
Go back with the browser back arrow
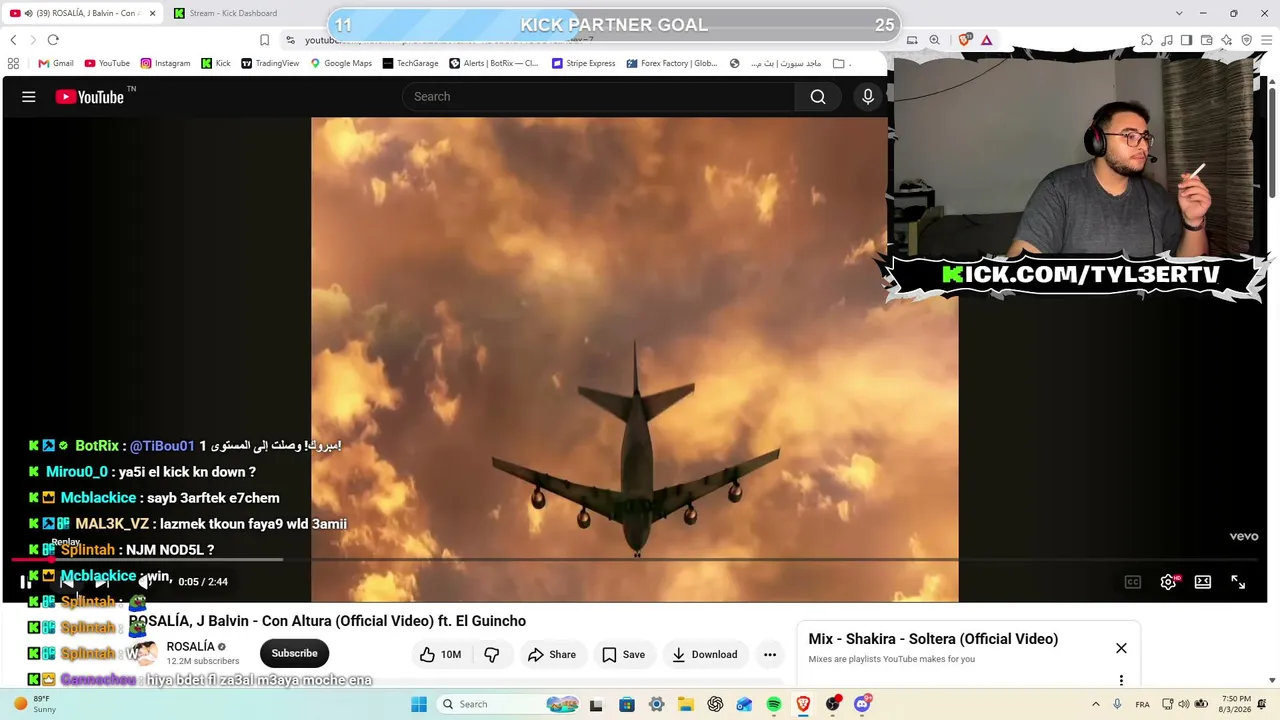[13, 40]
